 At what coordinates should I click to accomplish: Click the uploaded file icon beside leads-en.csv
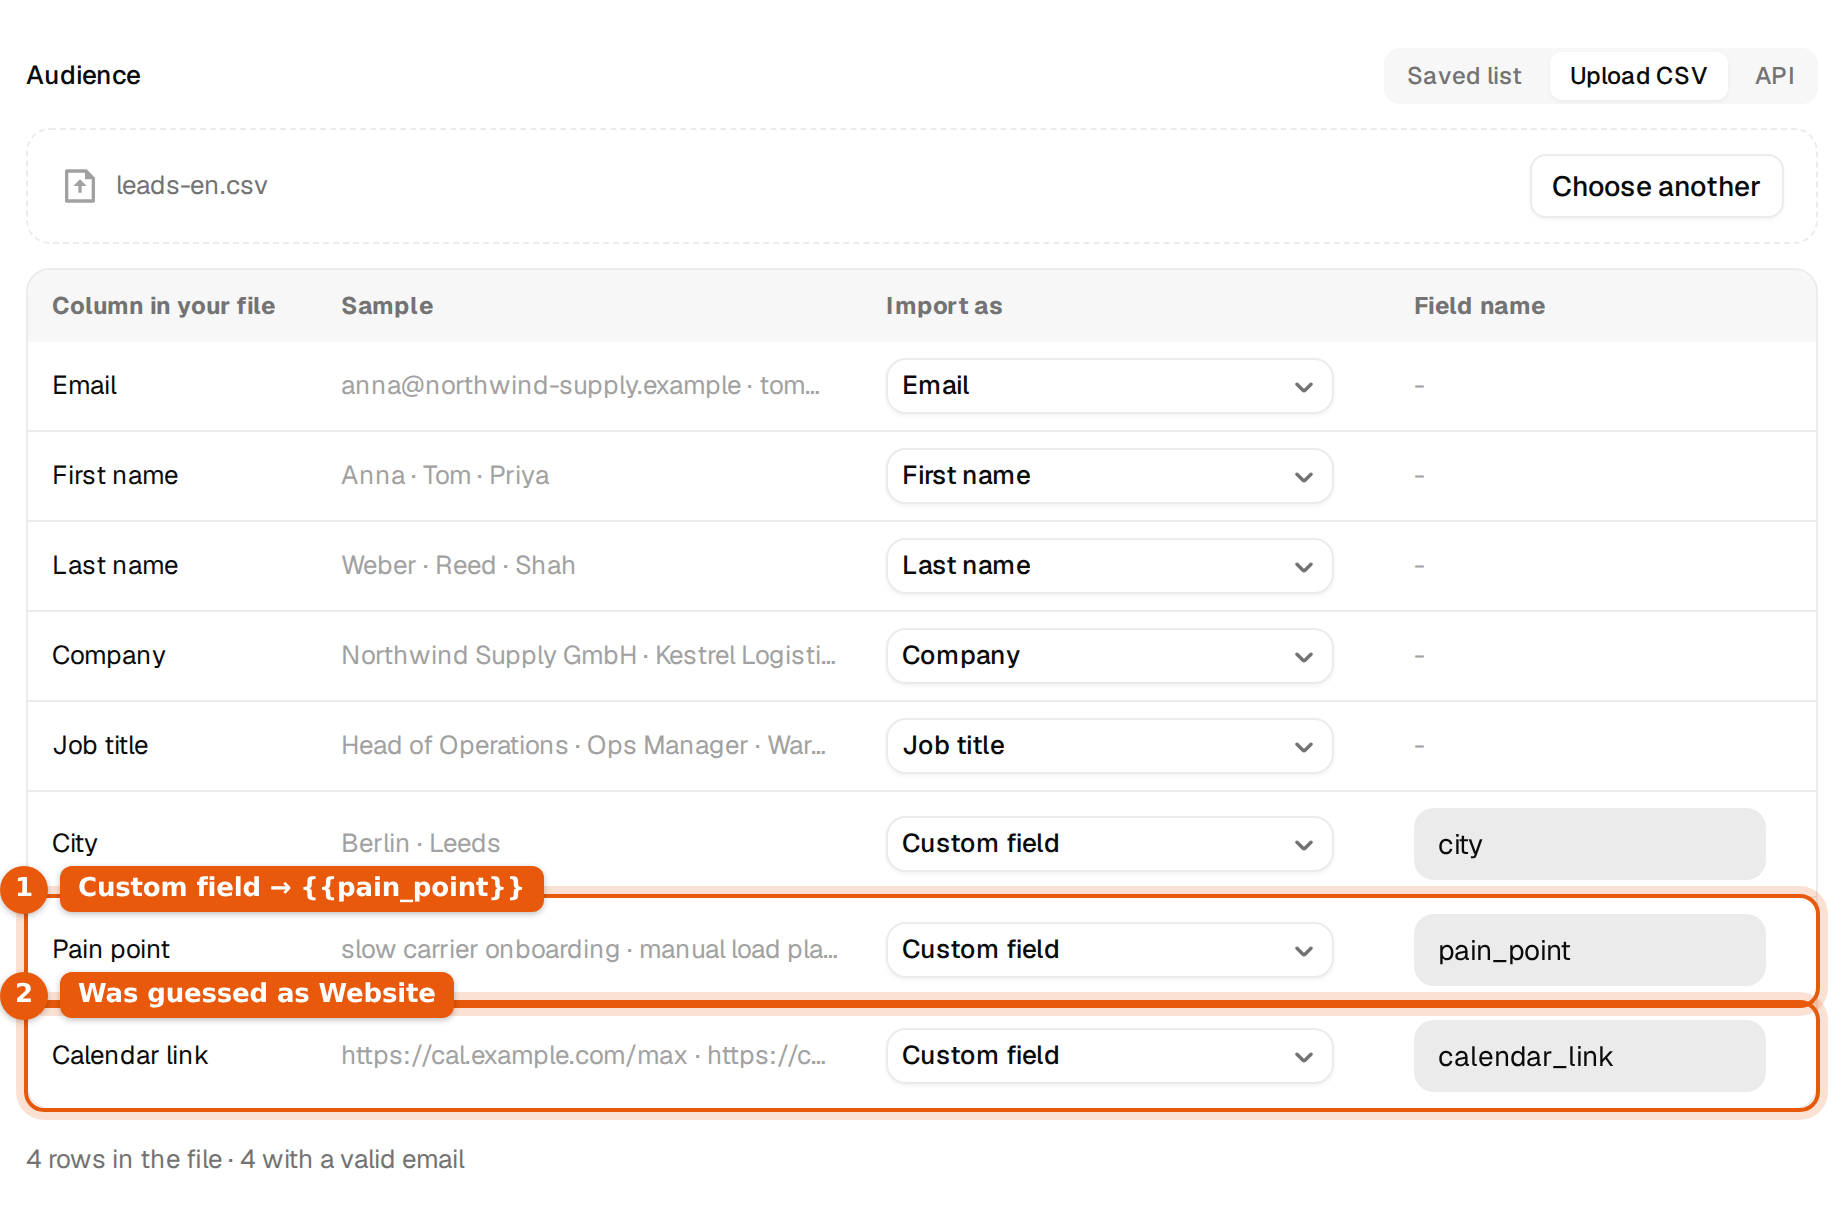click(80, 186)
